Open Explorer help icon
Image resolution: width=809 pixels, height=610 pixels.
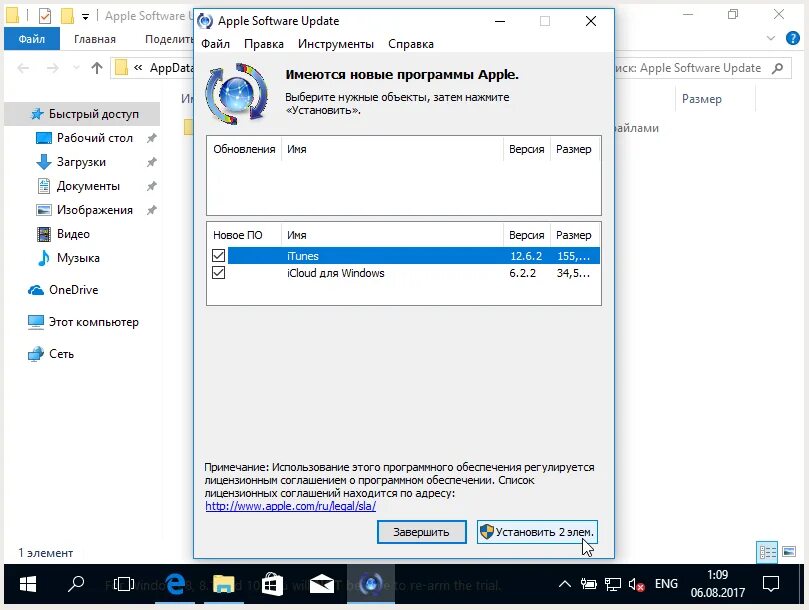[x=792, y=38]
